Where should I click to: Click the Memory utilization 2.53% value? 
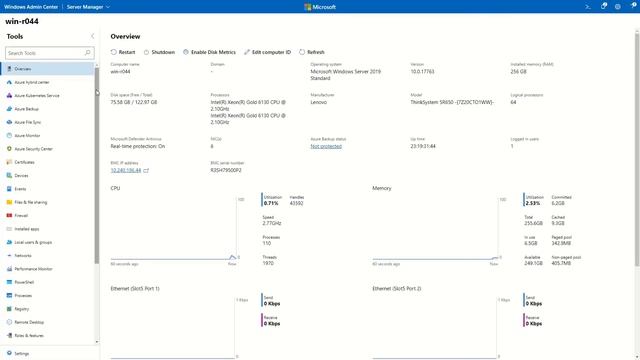pos(533,203)
